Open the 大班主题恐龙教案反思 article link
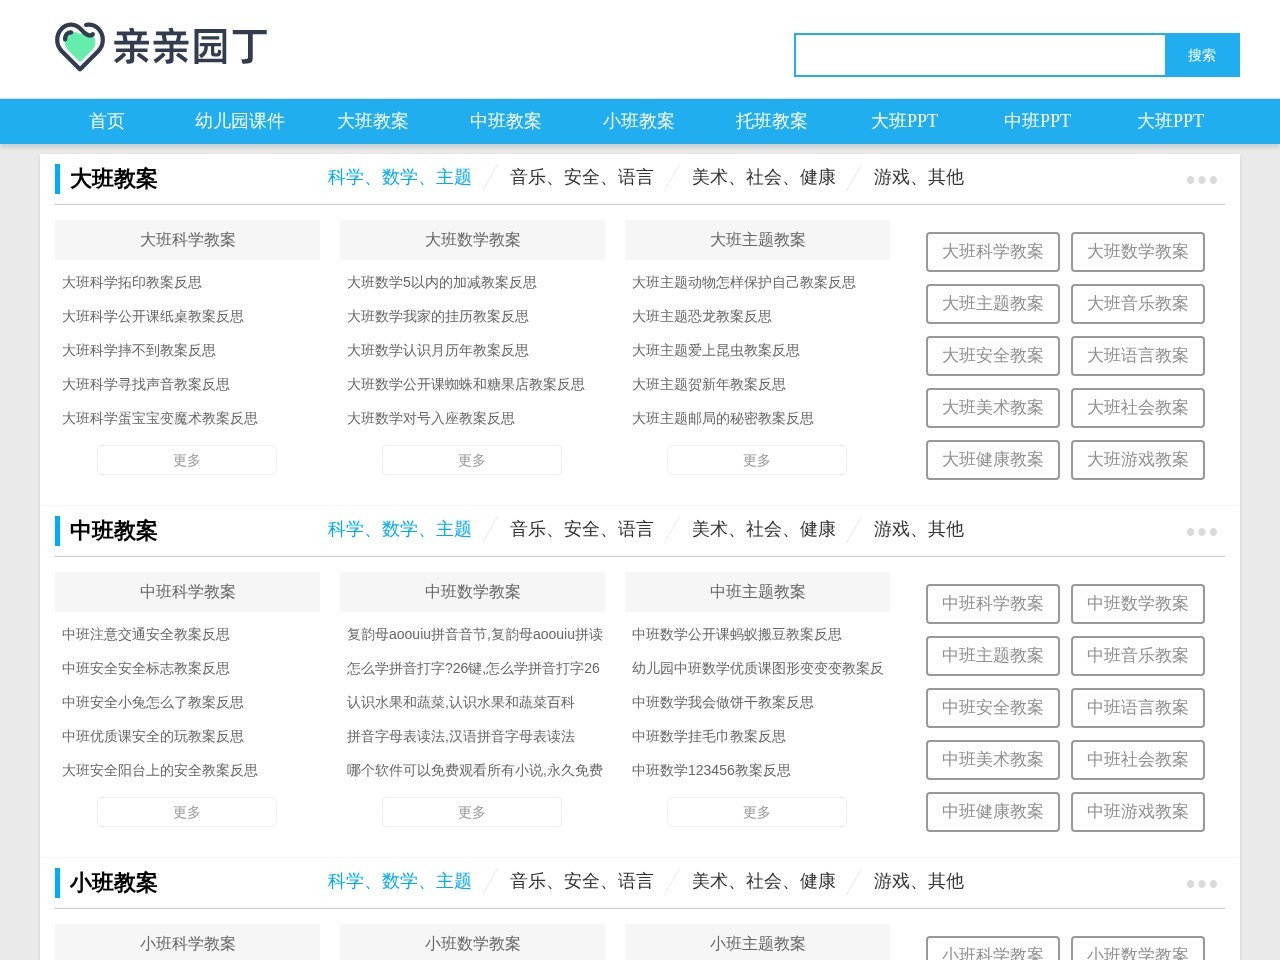 point(701,317)
